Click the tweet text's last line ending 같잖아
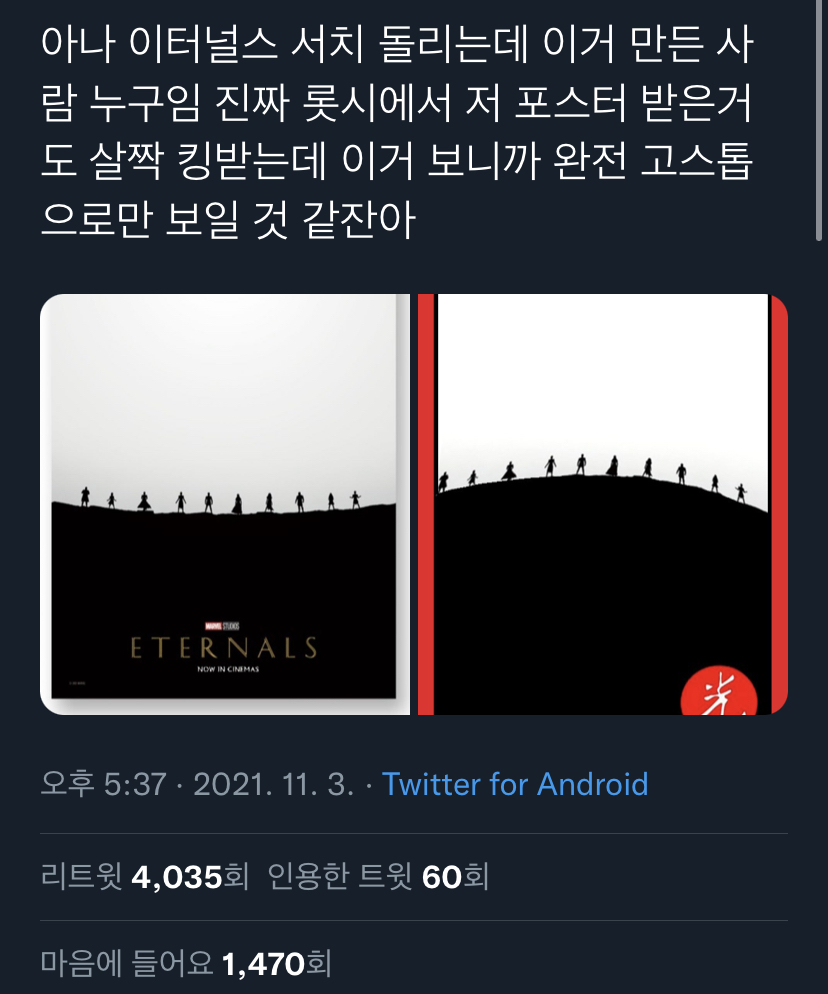 pos(228,219)
